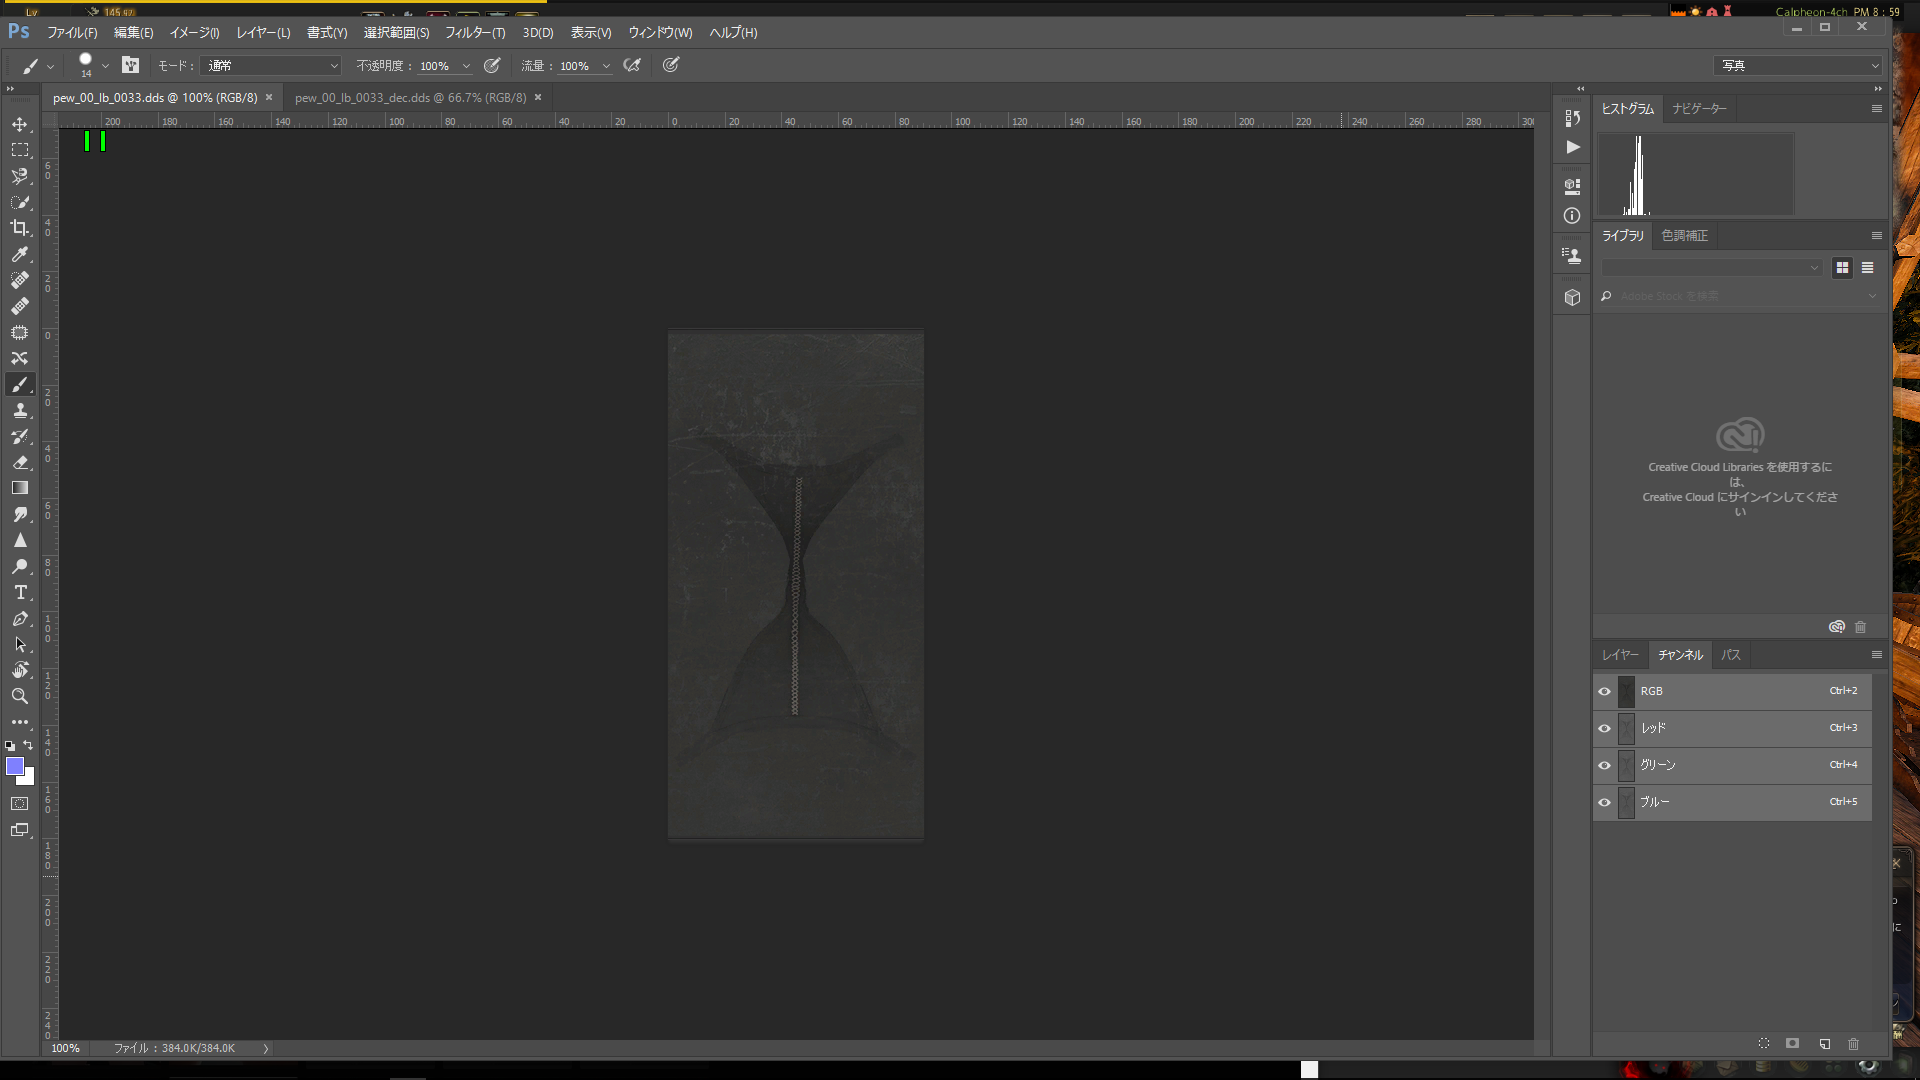
Task: Select the Gradient tool
Action: pos(19,488)
